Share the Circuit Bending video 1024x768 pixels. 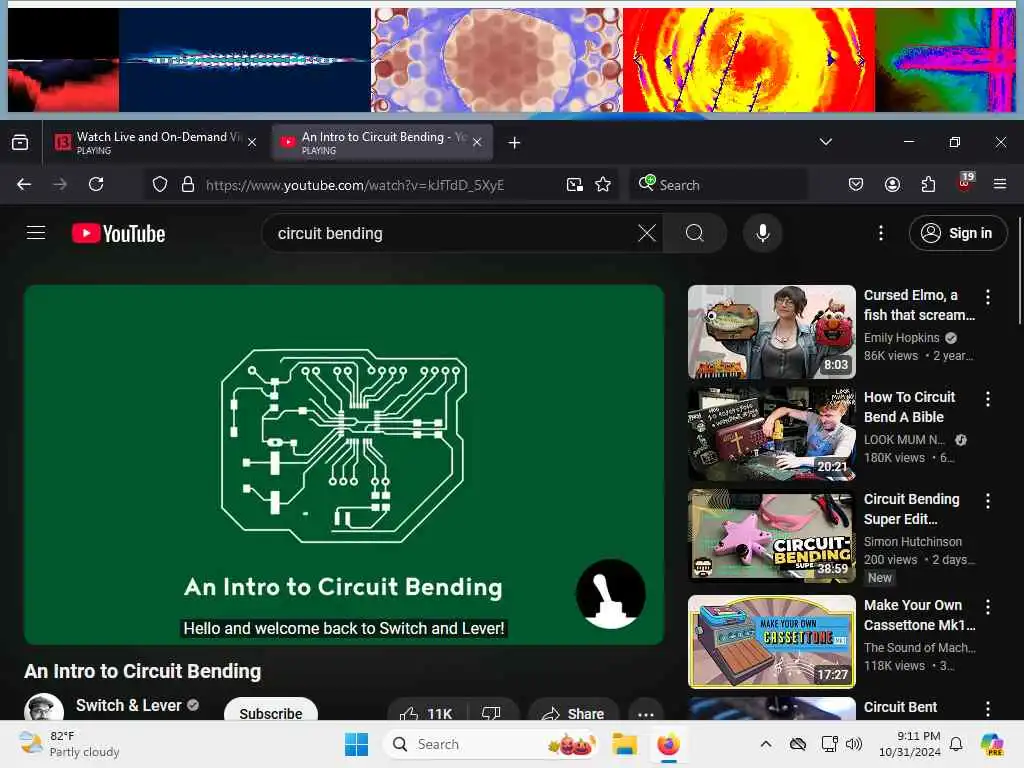[573, 713]
